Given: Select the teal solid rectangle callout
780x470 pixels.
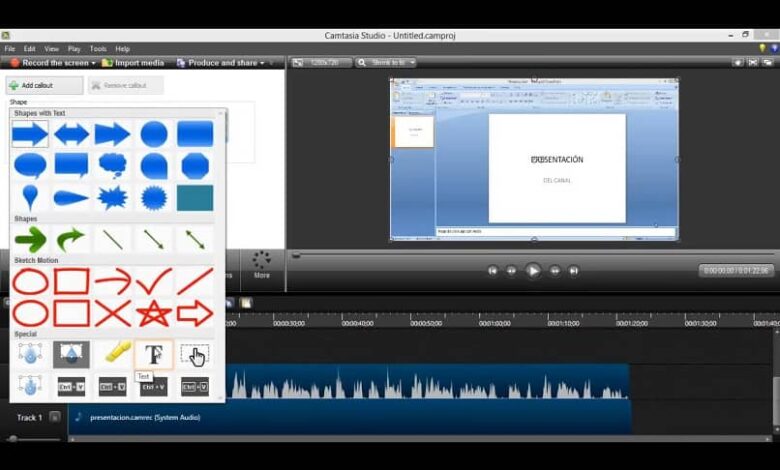Looking at the screenshot, I should click(195, 197).
